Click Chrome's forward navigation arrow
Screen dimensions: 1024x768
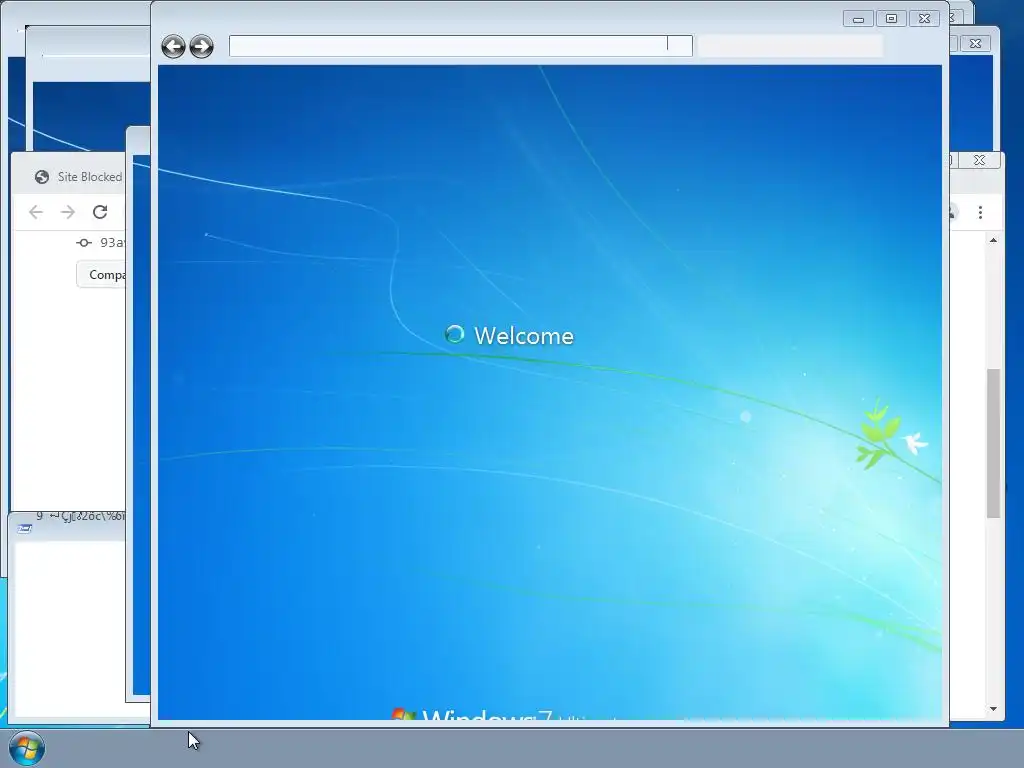[67, 212]
